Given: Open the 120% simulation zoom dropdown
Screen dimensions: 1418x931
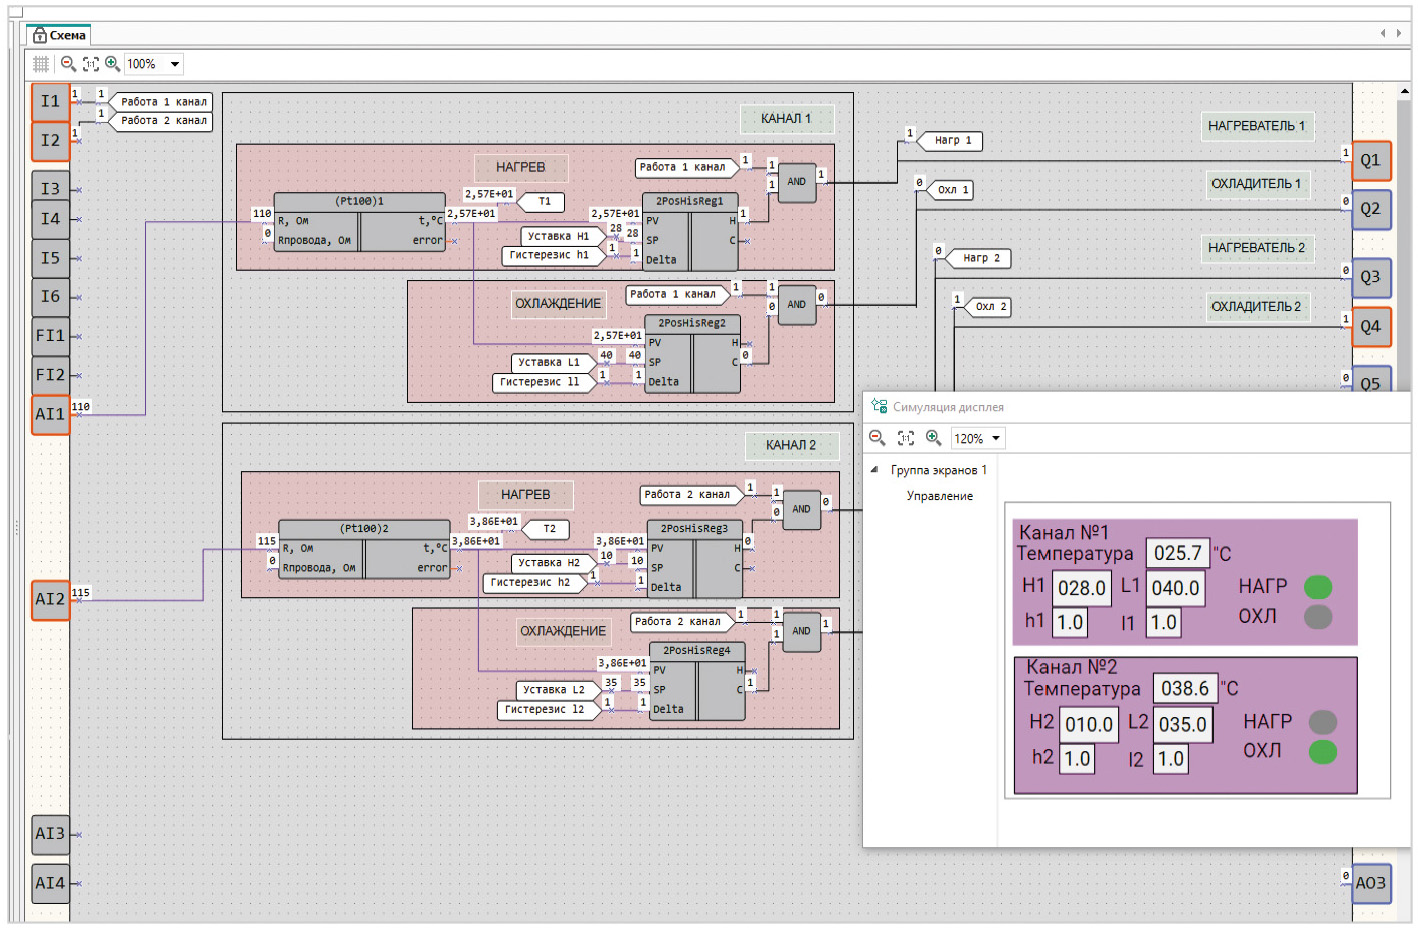Looking at the screenshot, I should coord(996,439).
